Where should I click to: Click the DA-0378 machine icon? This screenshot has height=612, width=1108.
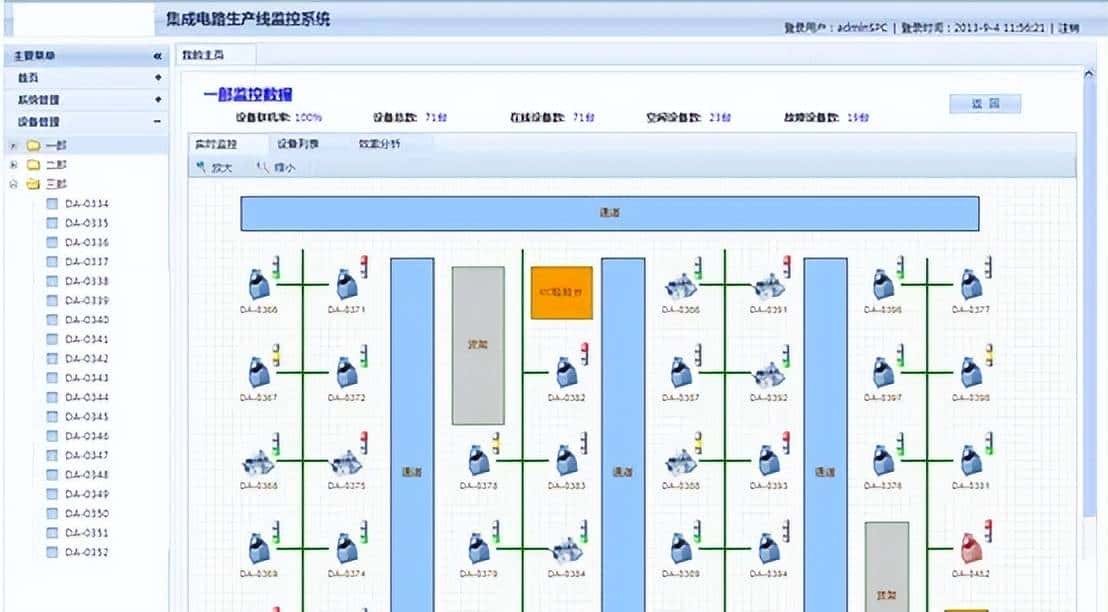click(x=477, y=461)
